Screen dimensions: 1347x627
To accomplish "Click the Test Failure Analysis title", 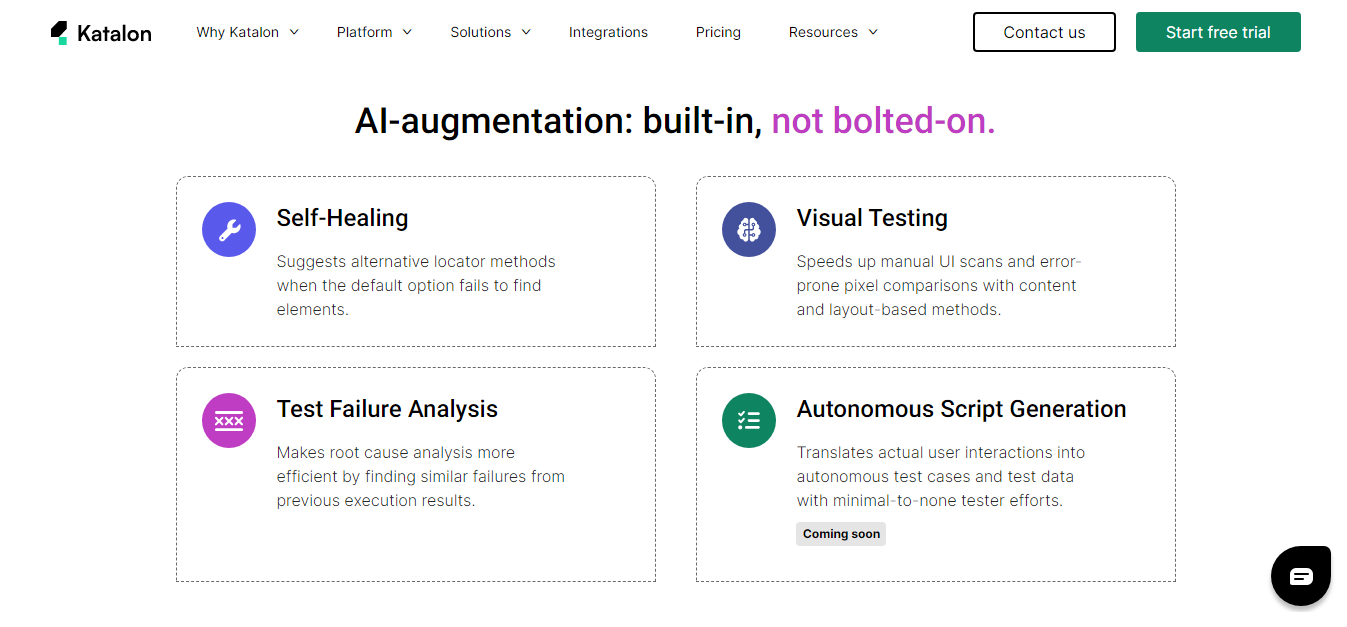I will 387,409.
